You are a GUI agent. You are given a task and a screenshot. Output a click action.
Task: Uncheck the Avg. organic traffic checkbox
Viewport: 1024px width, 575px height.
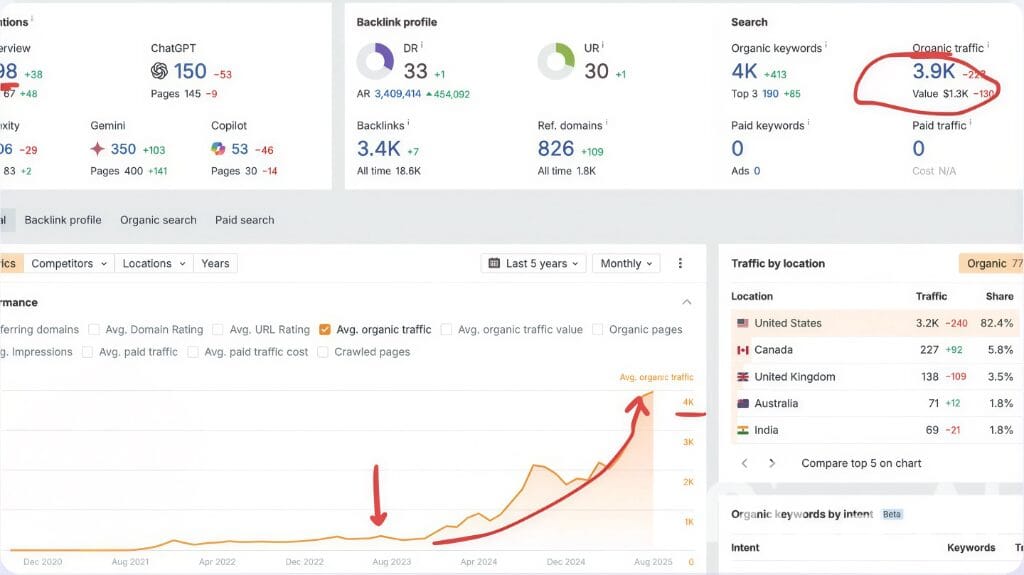(325, 329)
